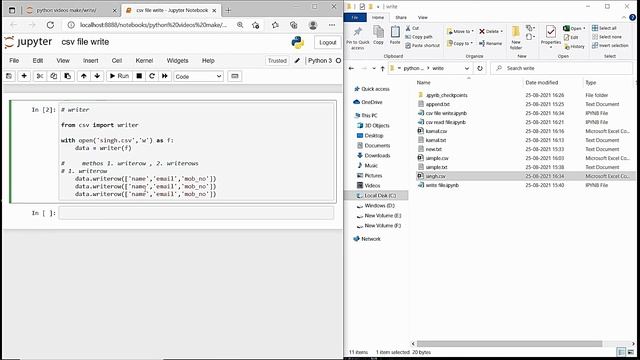This screenshot has width=640, height=360.
Task: Interrupt the kernel with stop icon
Action: tap(139, 76)
